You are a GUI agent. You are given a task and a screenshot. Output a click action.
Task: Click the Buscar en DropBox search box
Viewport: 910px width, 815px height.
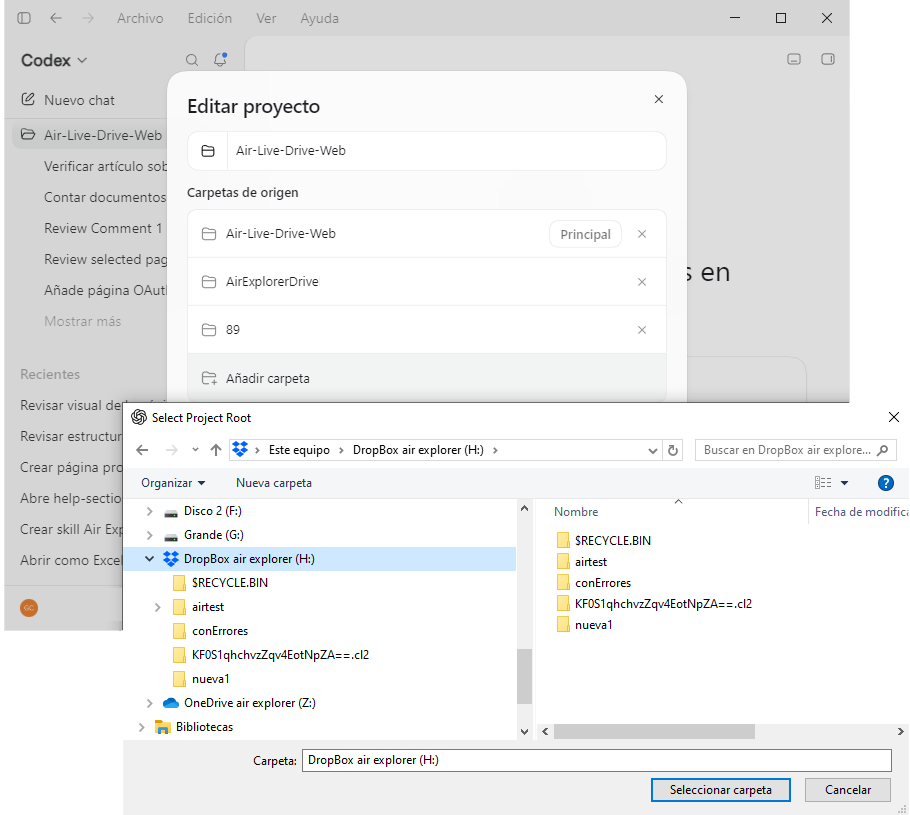point(795,450)
